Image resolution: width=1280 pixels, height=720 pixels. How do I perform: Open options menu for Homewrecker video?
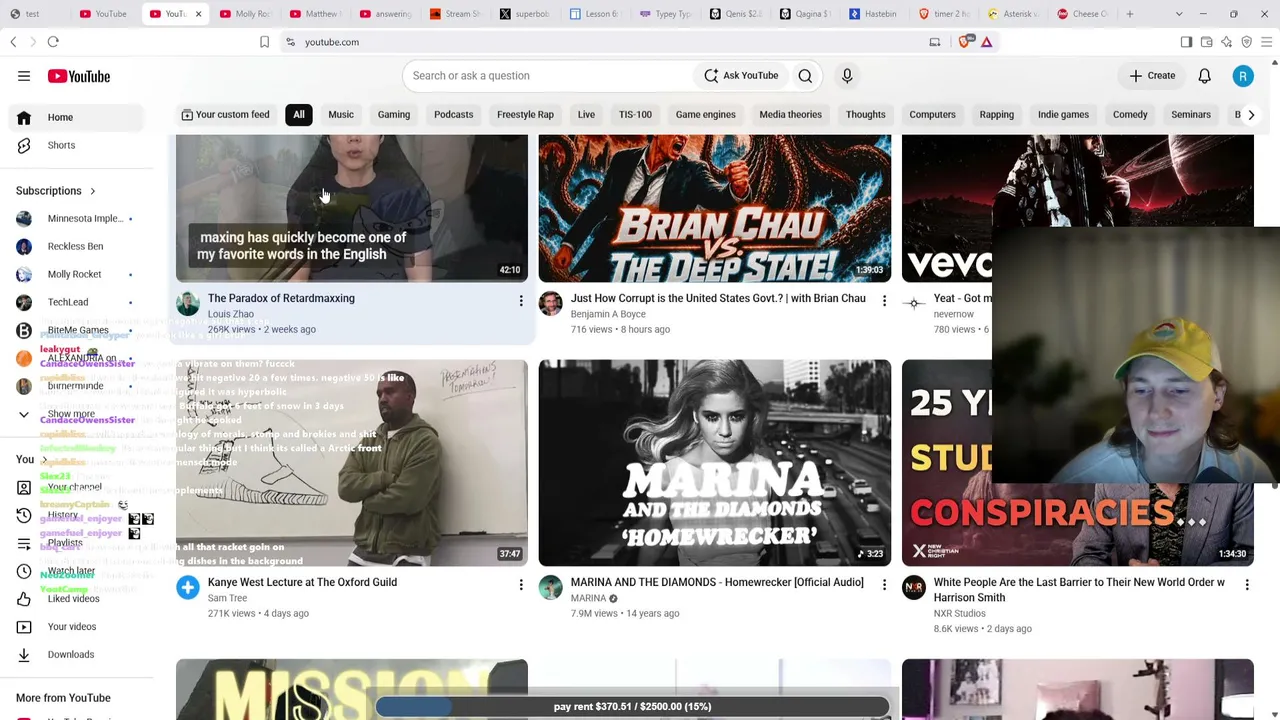point(884,584)
